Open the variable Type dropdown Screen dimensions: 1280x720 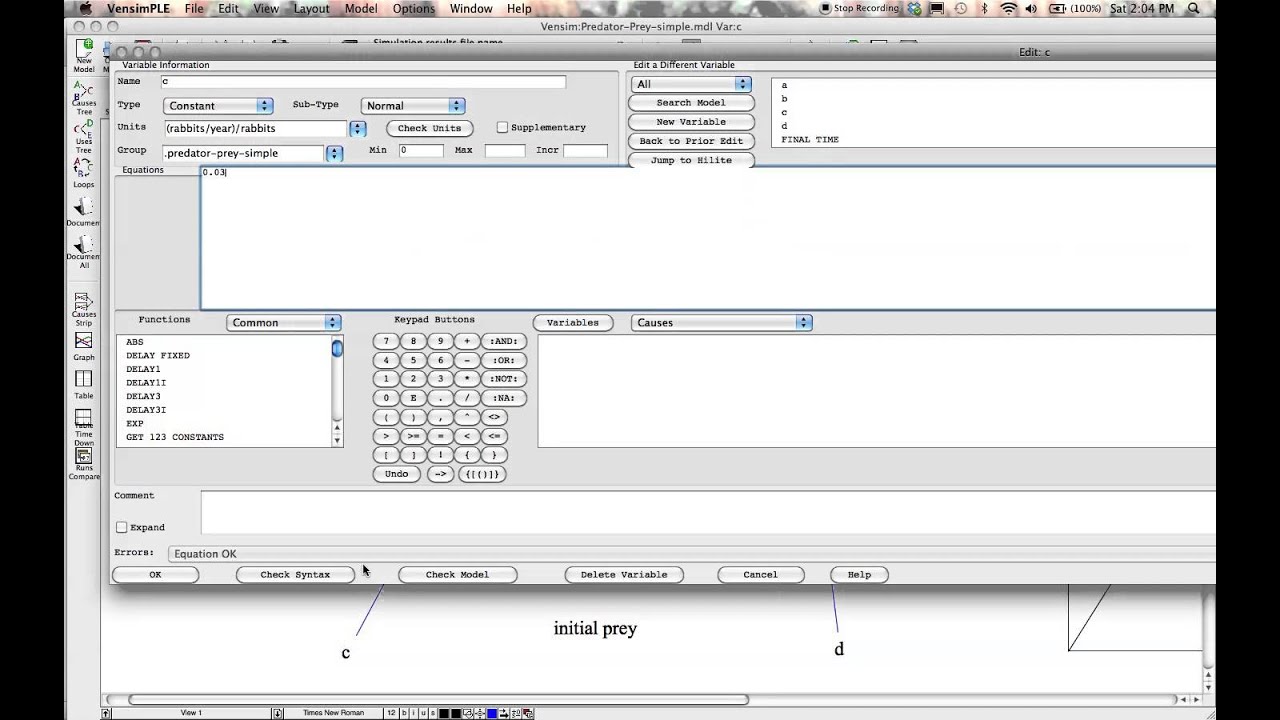point(218,106)
